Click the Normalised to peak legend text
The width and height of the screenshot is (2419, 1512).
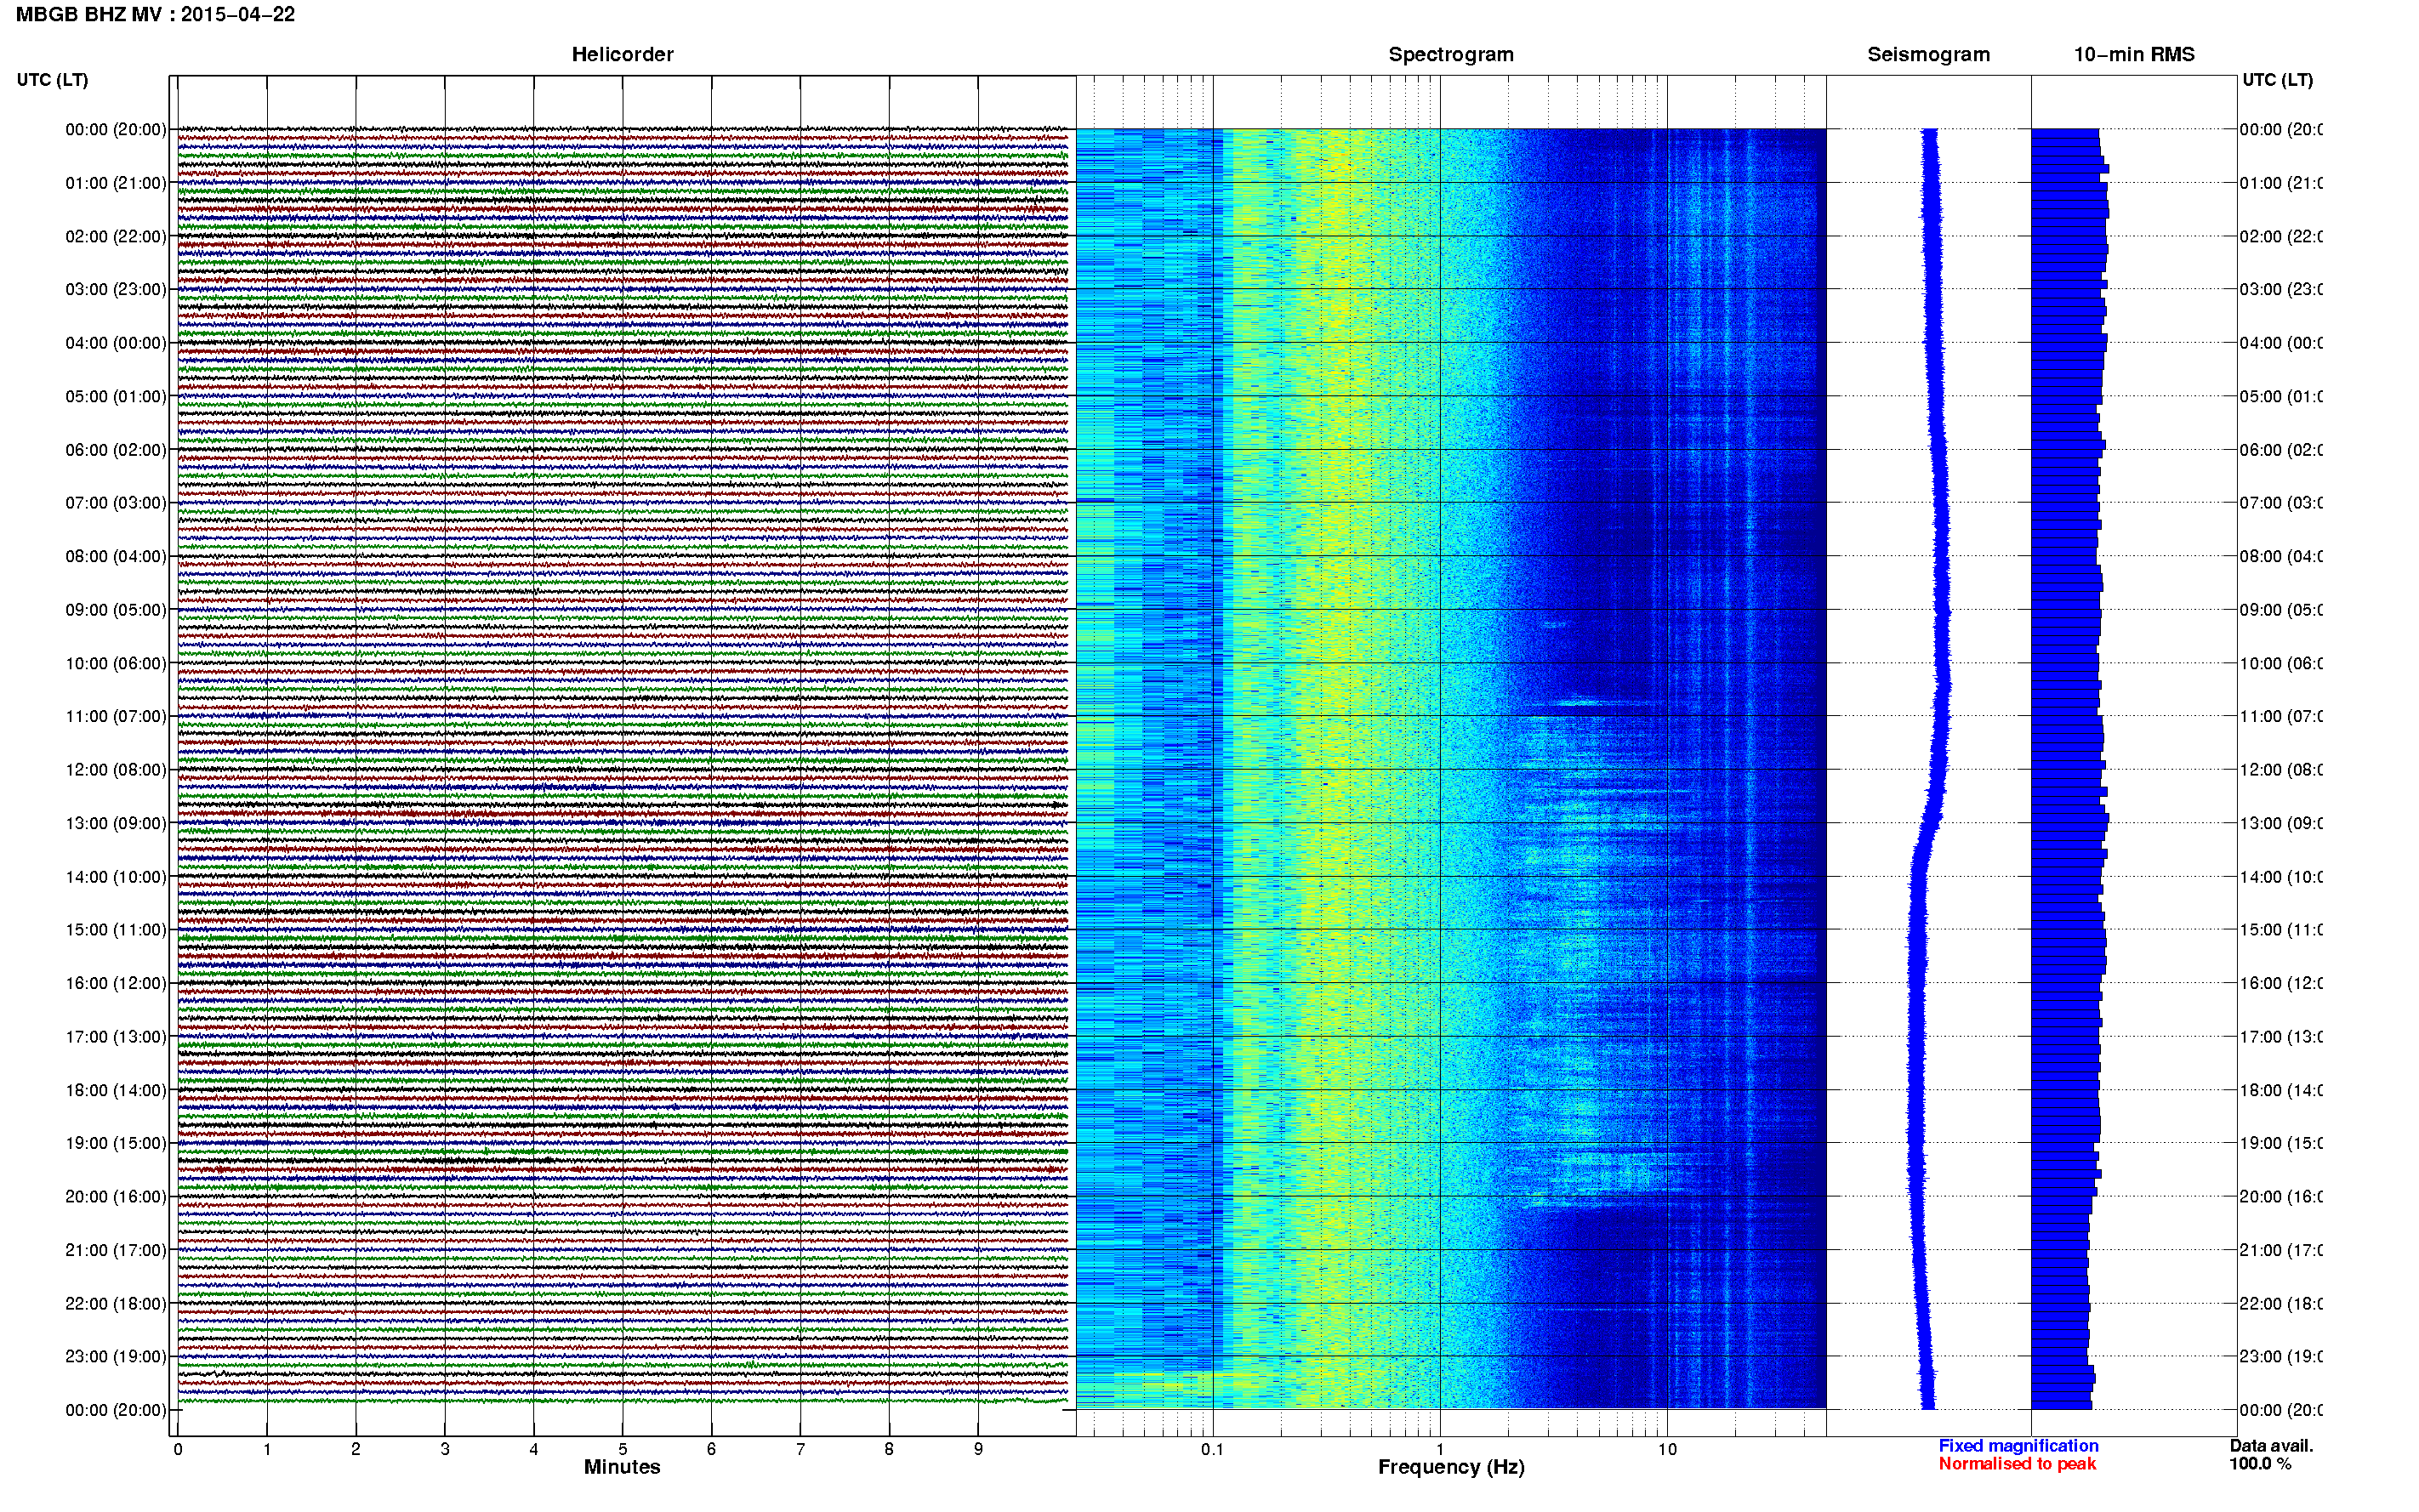click(2017, 1464)
